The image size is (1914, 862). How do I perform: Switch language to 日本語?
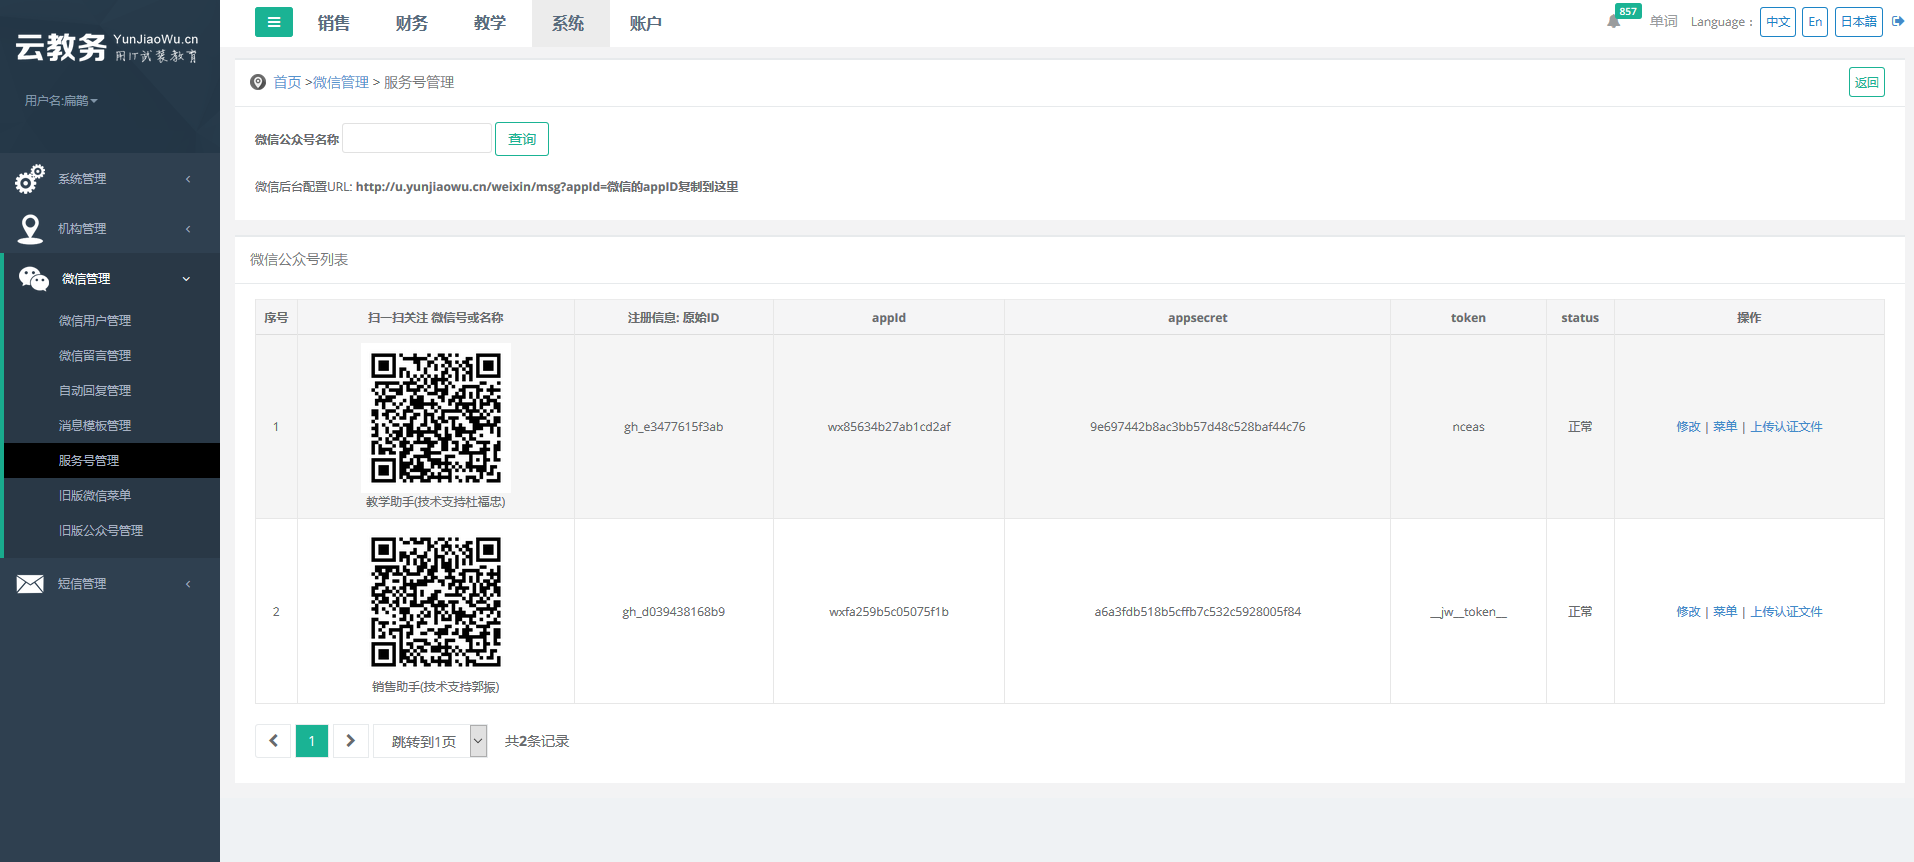click(x=1859, y=22)
